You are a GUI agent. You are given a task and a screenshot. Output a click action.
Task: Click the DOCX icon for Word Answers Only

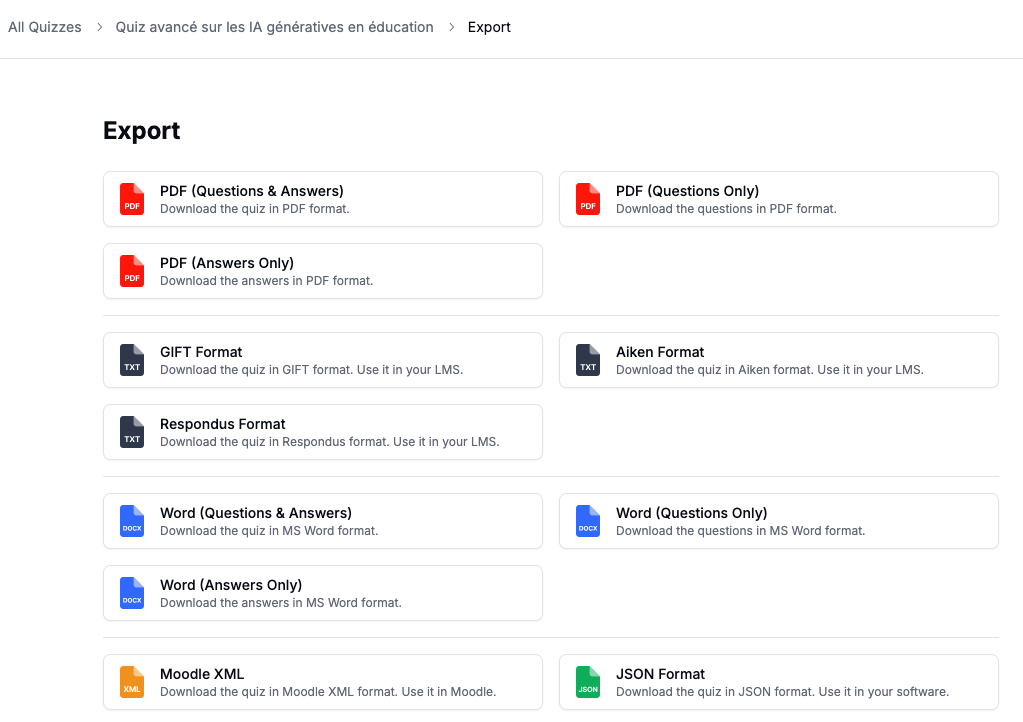click(x=132, y=593)
